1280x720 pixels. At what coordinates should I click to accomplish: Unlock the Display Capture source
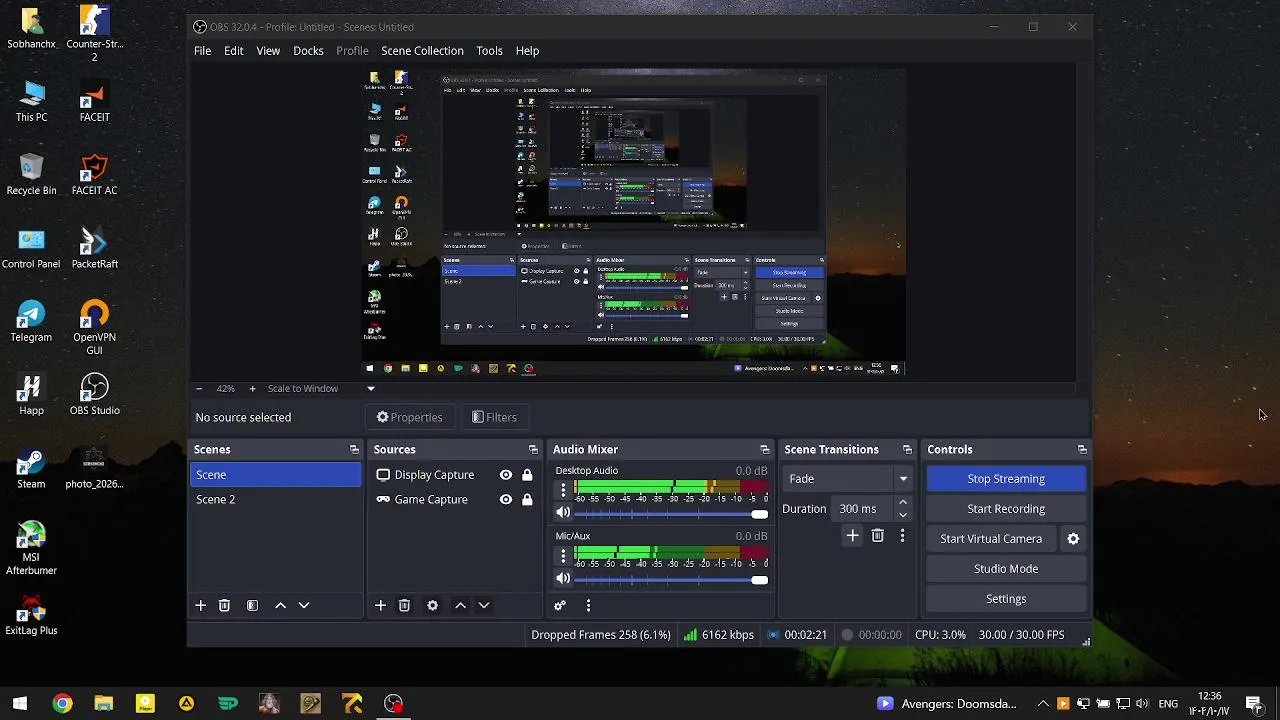(x=527, y=475)
